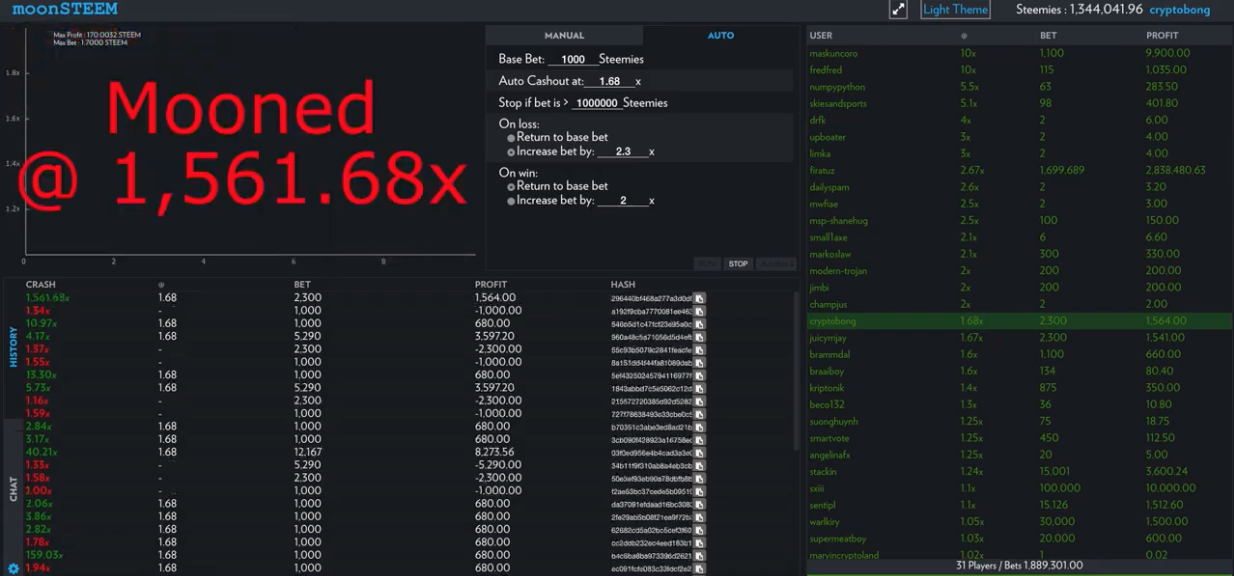Copy hash of the 1.37x crash row

click(700, 349)
